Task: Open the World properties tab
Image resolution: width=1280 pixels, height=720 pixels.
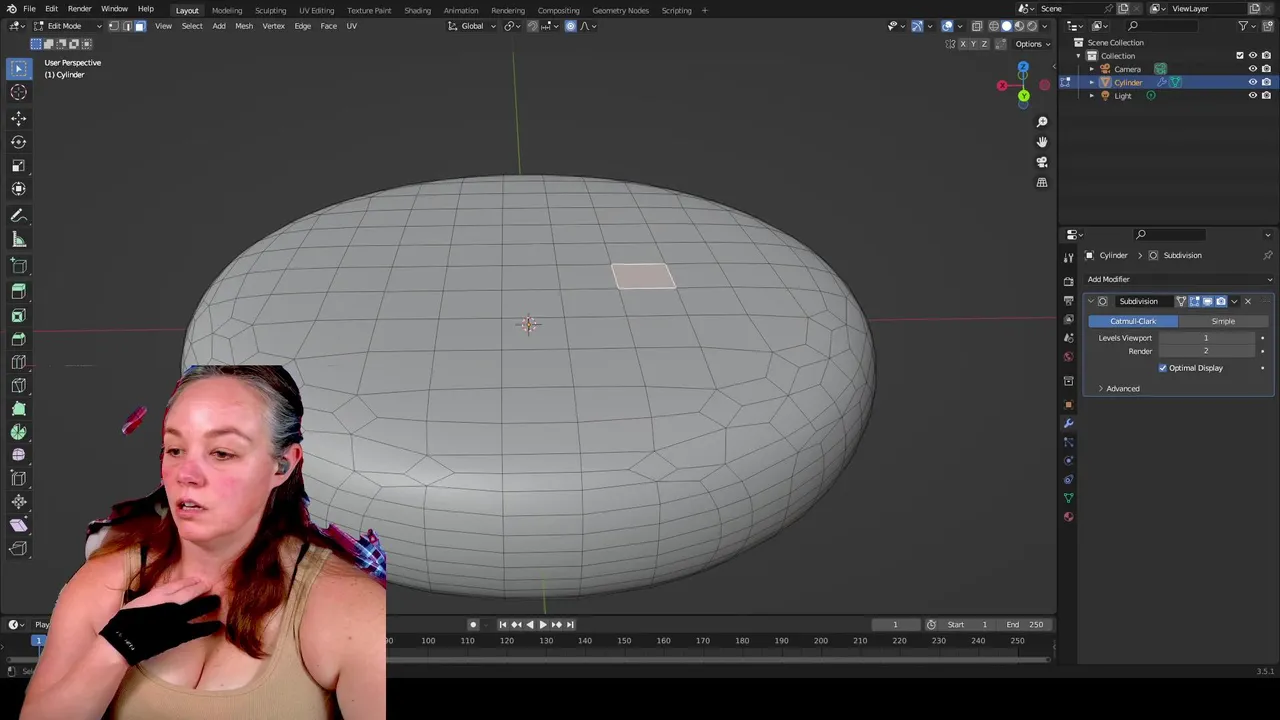Action: pos(1068,357)
